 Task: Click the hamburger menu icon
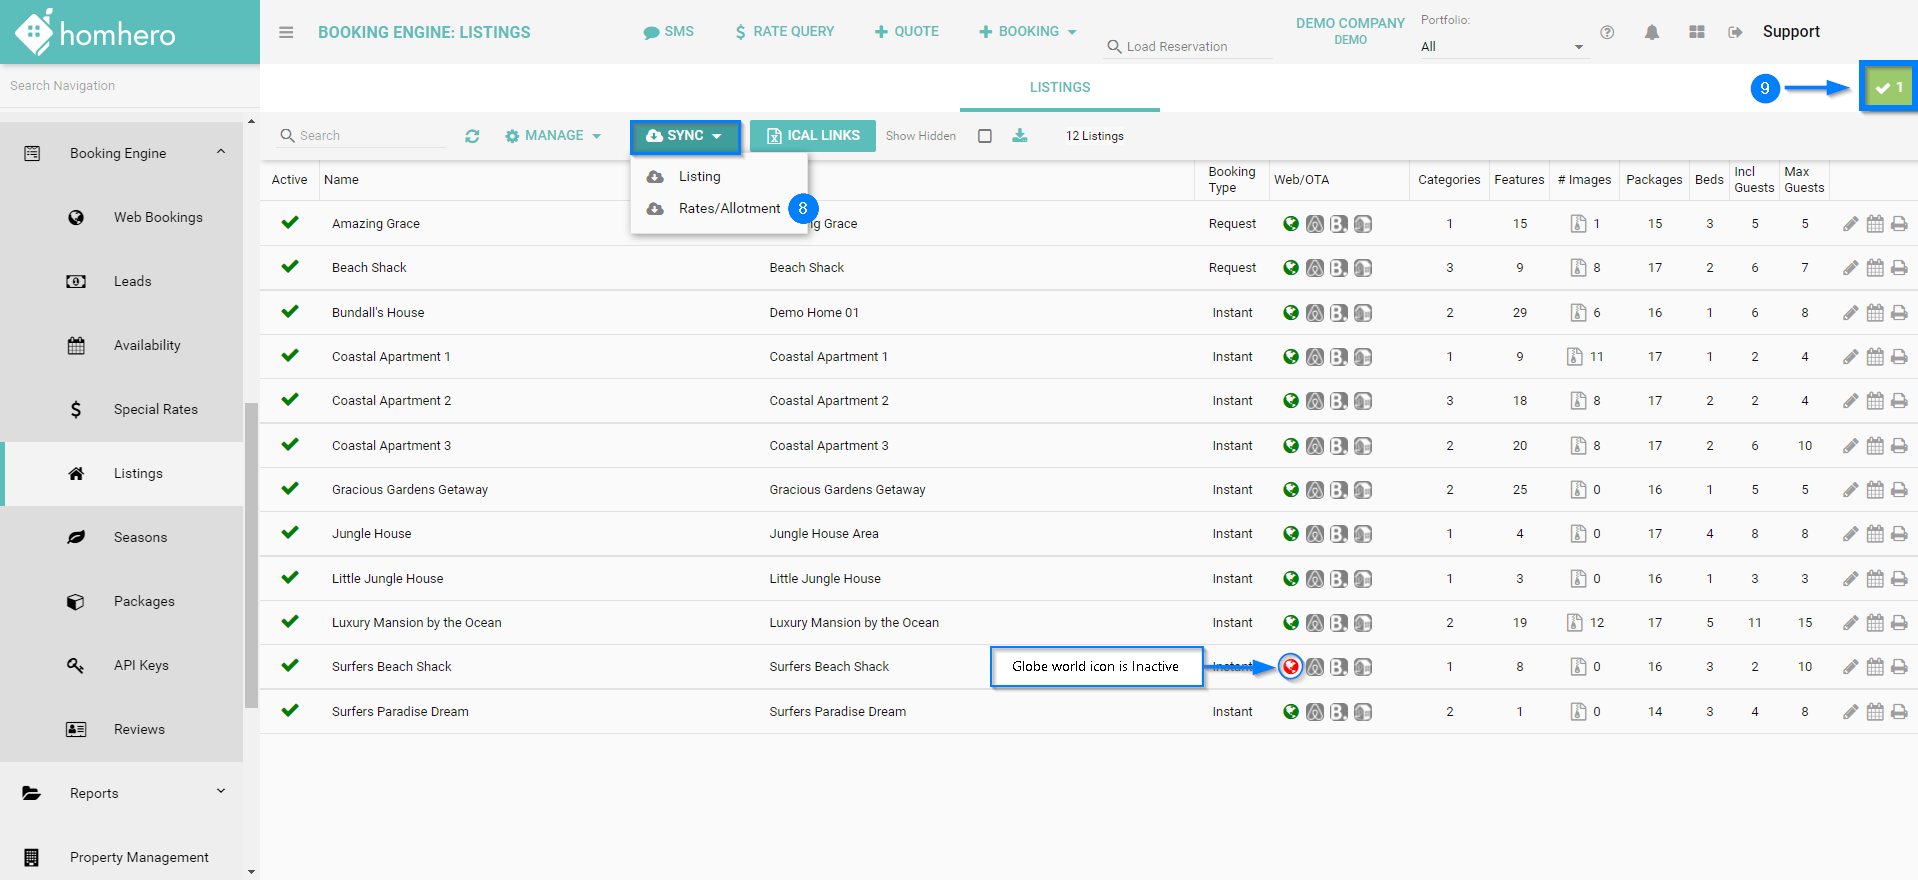[x=286, y=32]
